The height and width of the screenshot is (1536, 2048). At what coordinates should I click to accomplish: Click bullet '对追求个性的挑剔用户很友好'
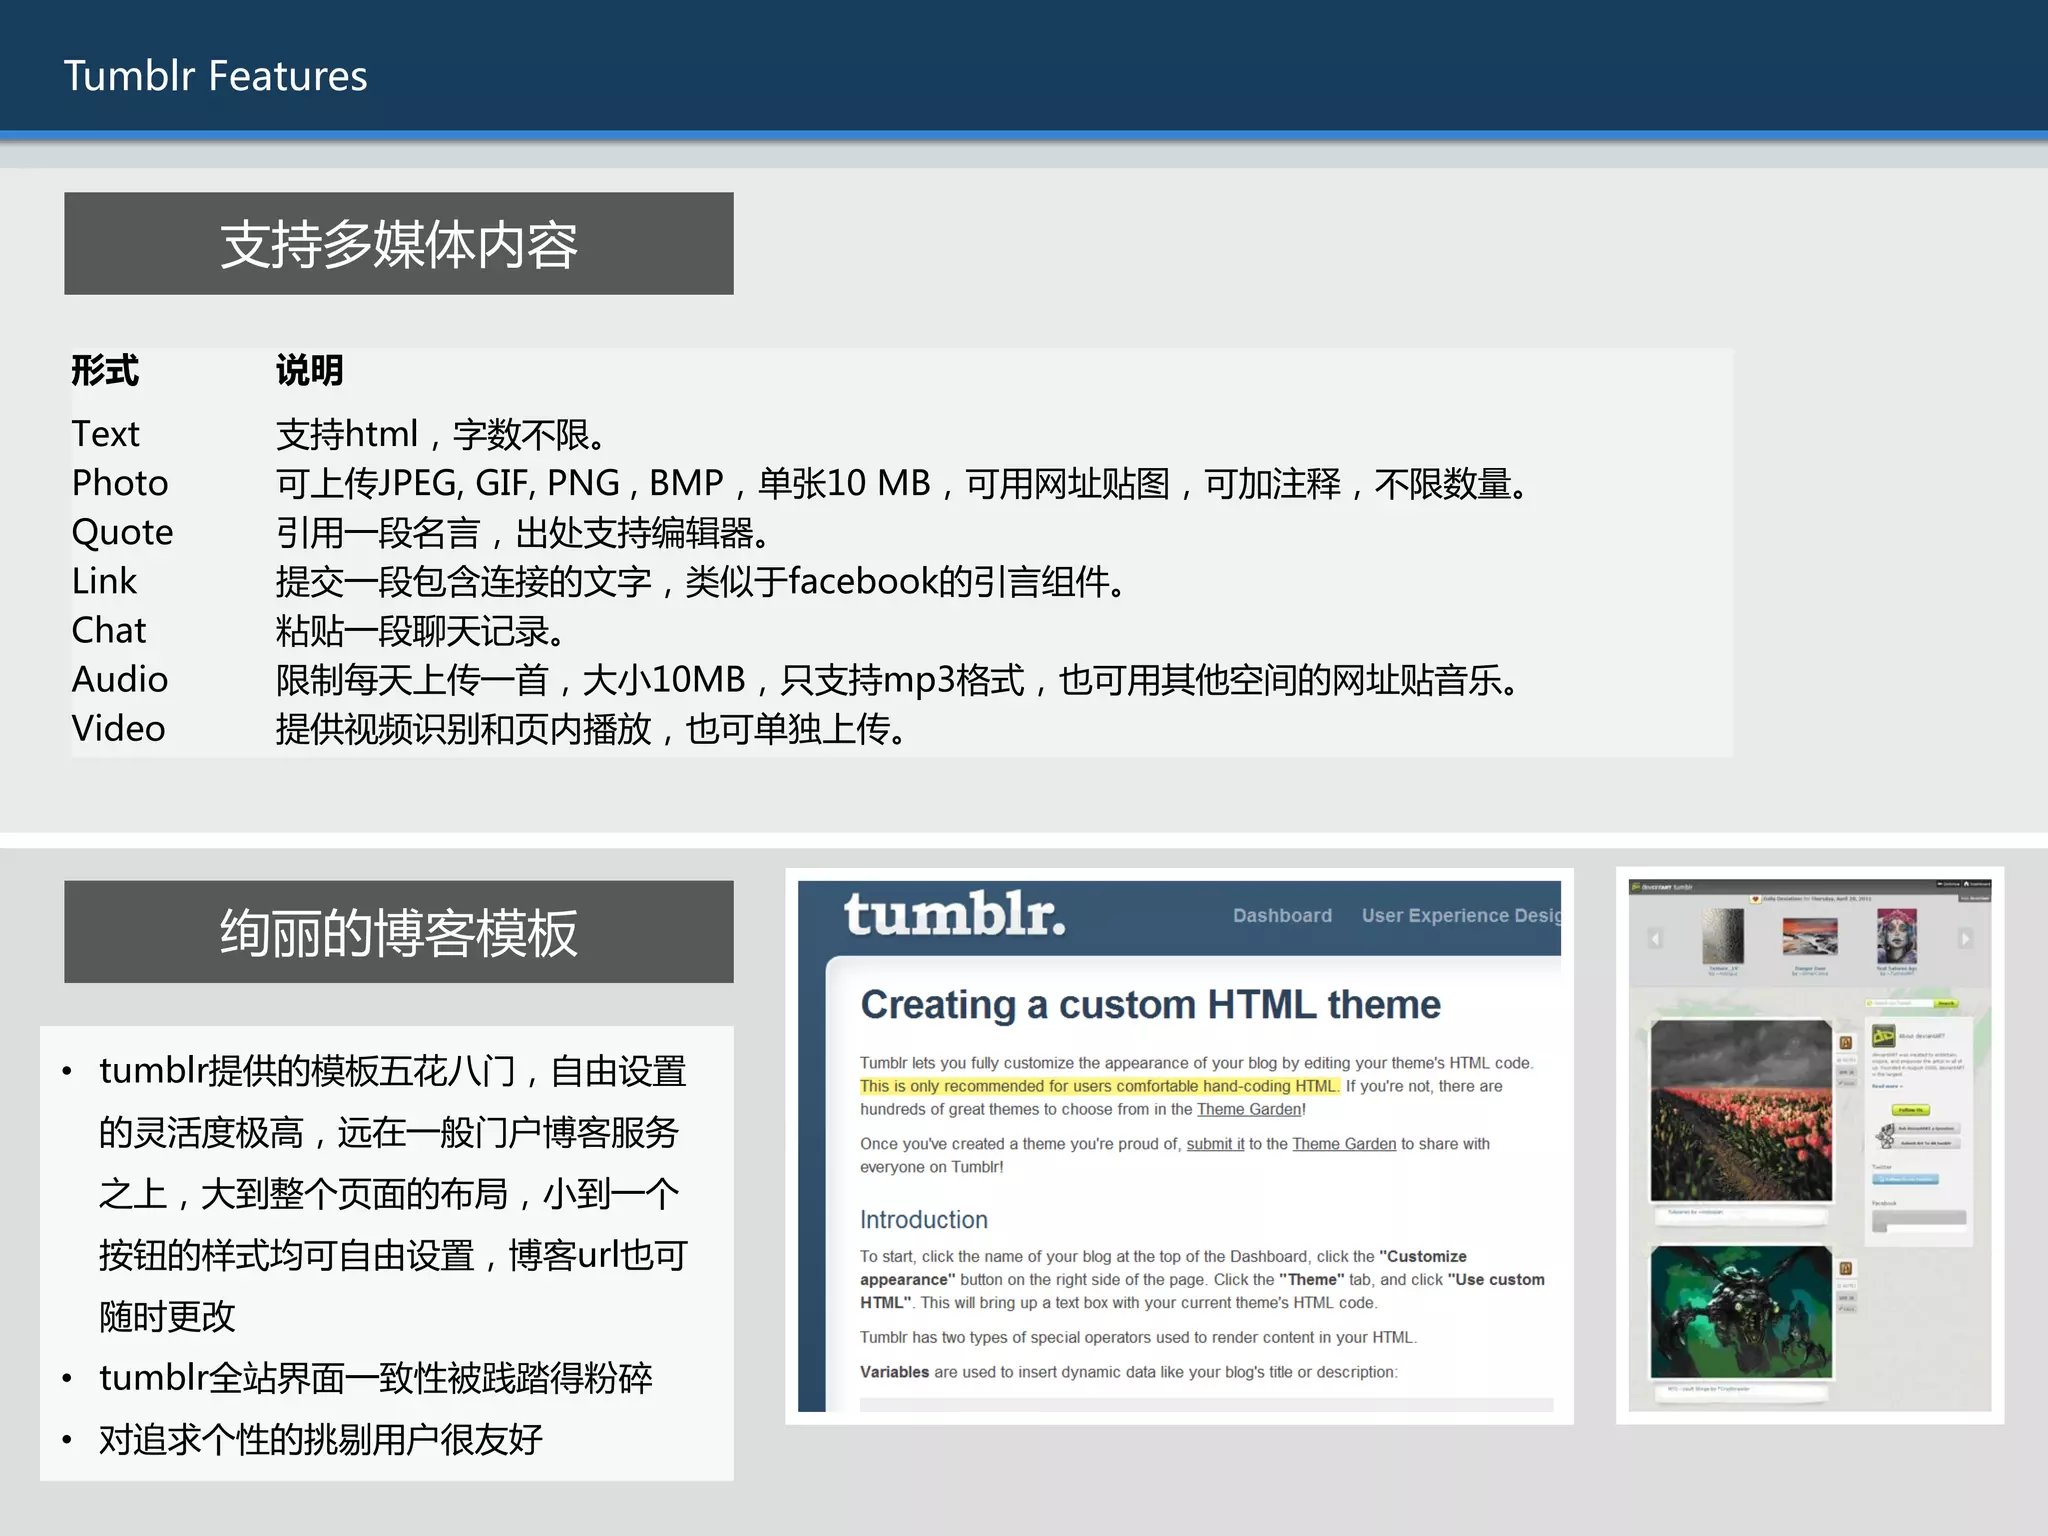(x=321, y=1440)
